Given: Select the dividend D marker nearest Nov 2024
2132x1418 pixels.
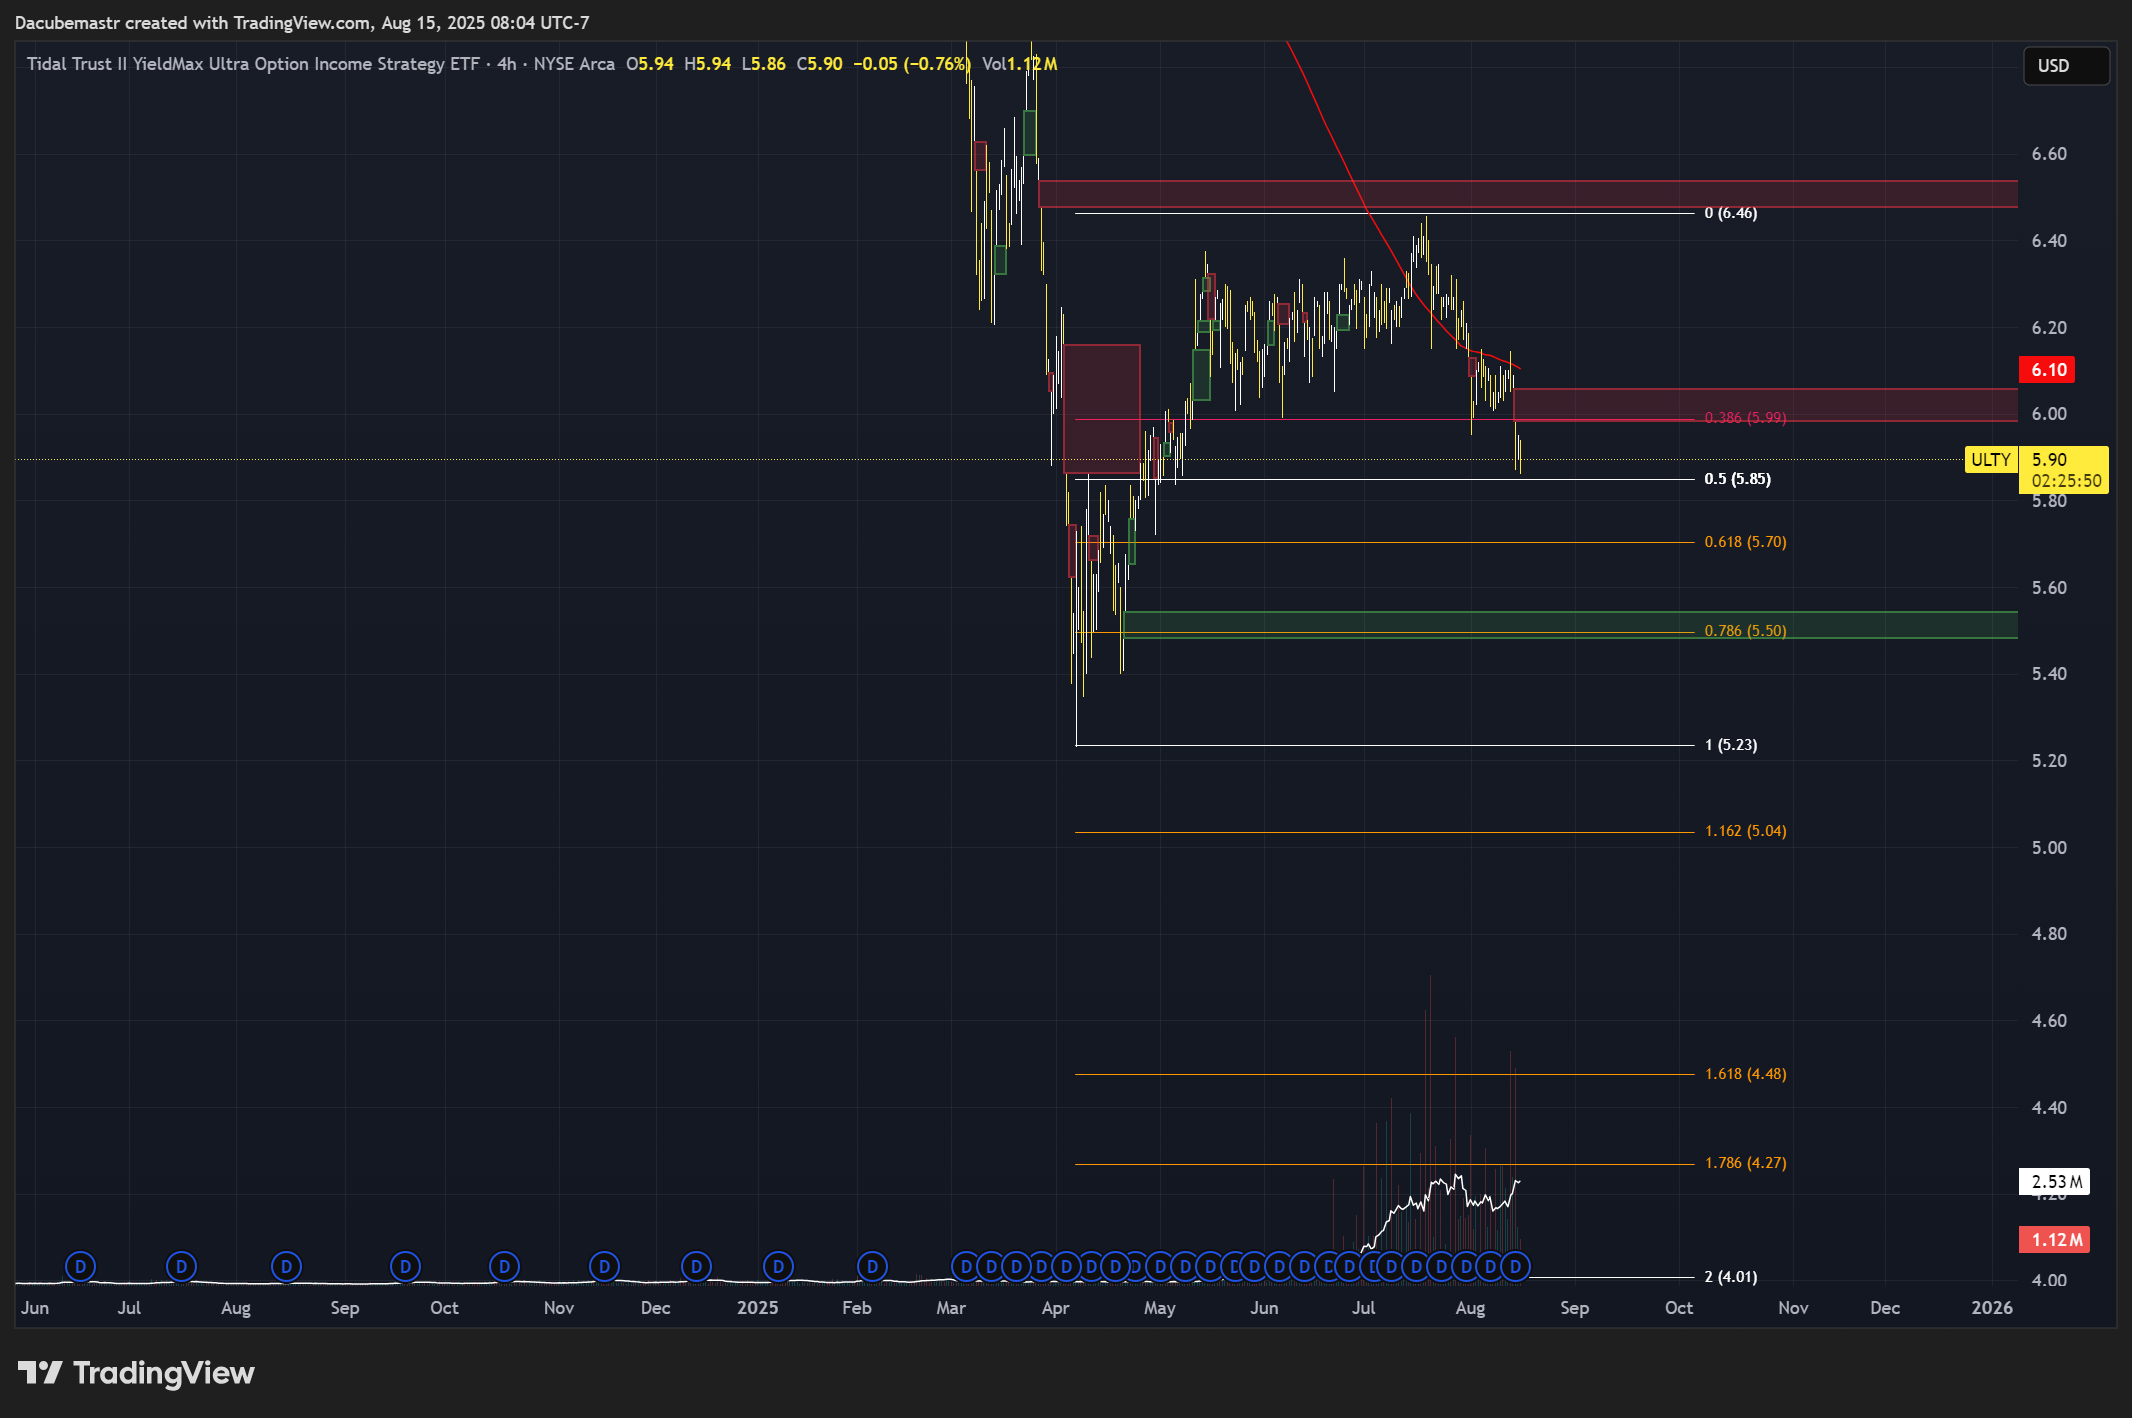Looking at the screenshot, I should [x=604, y=1267].
